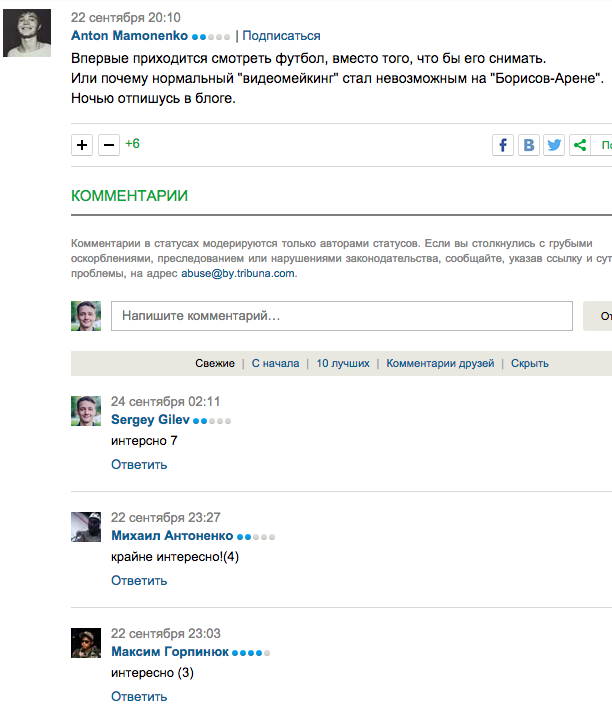Downvote the status with minus button
This screenshot has width=612, height=714.
click(x=109, y=145)
